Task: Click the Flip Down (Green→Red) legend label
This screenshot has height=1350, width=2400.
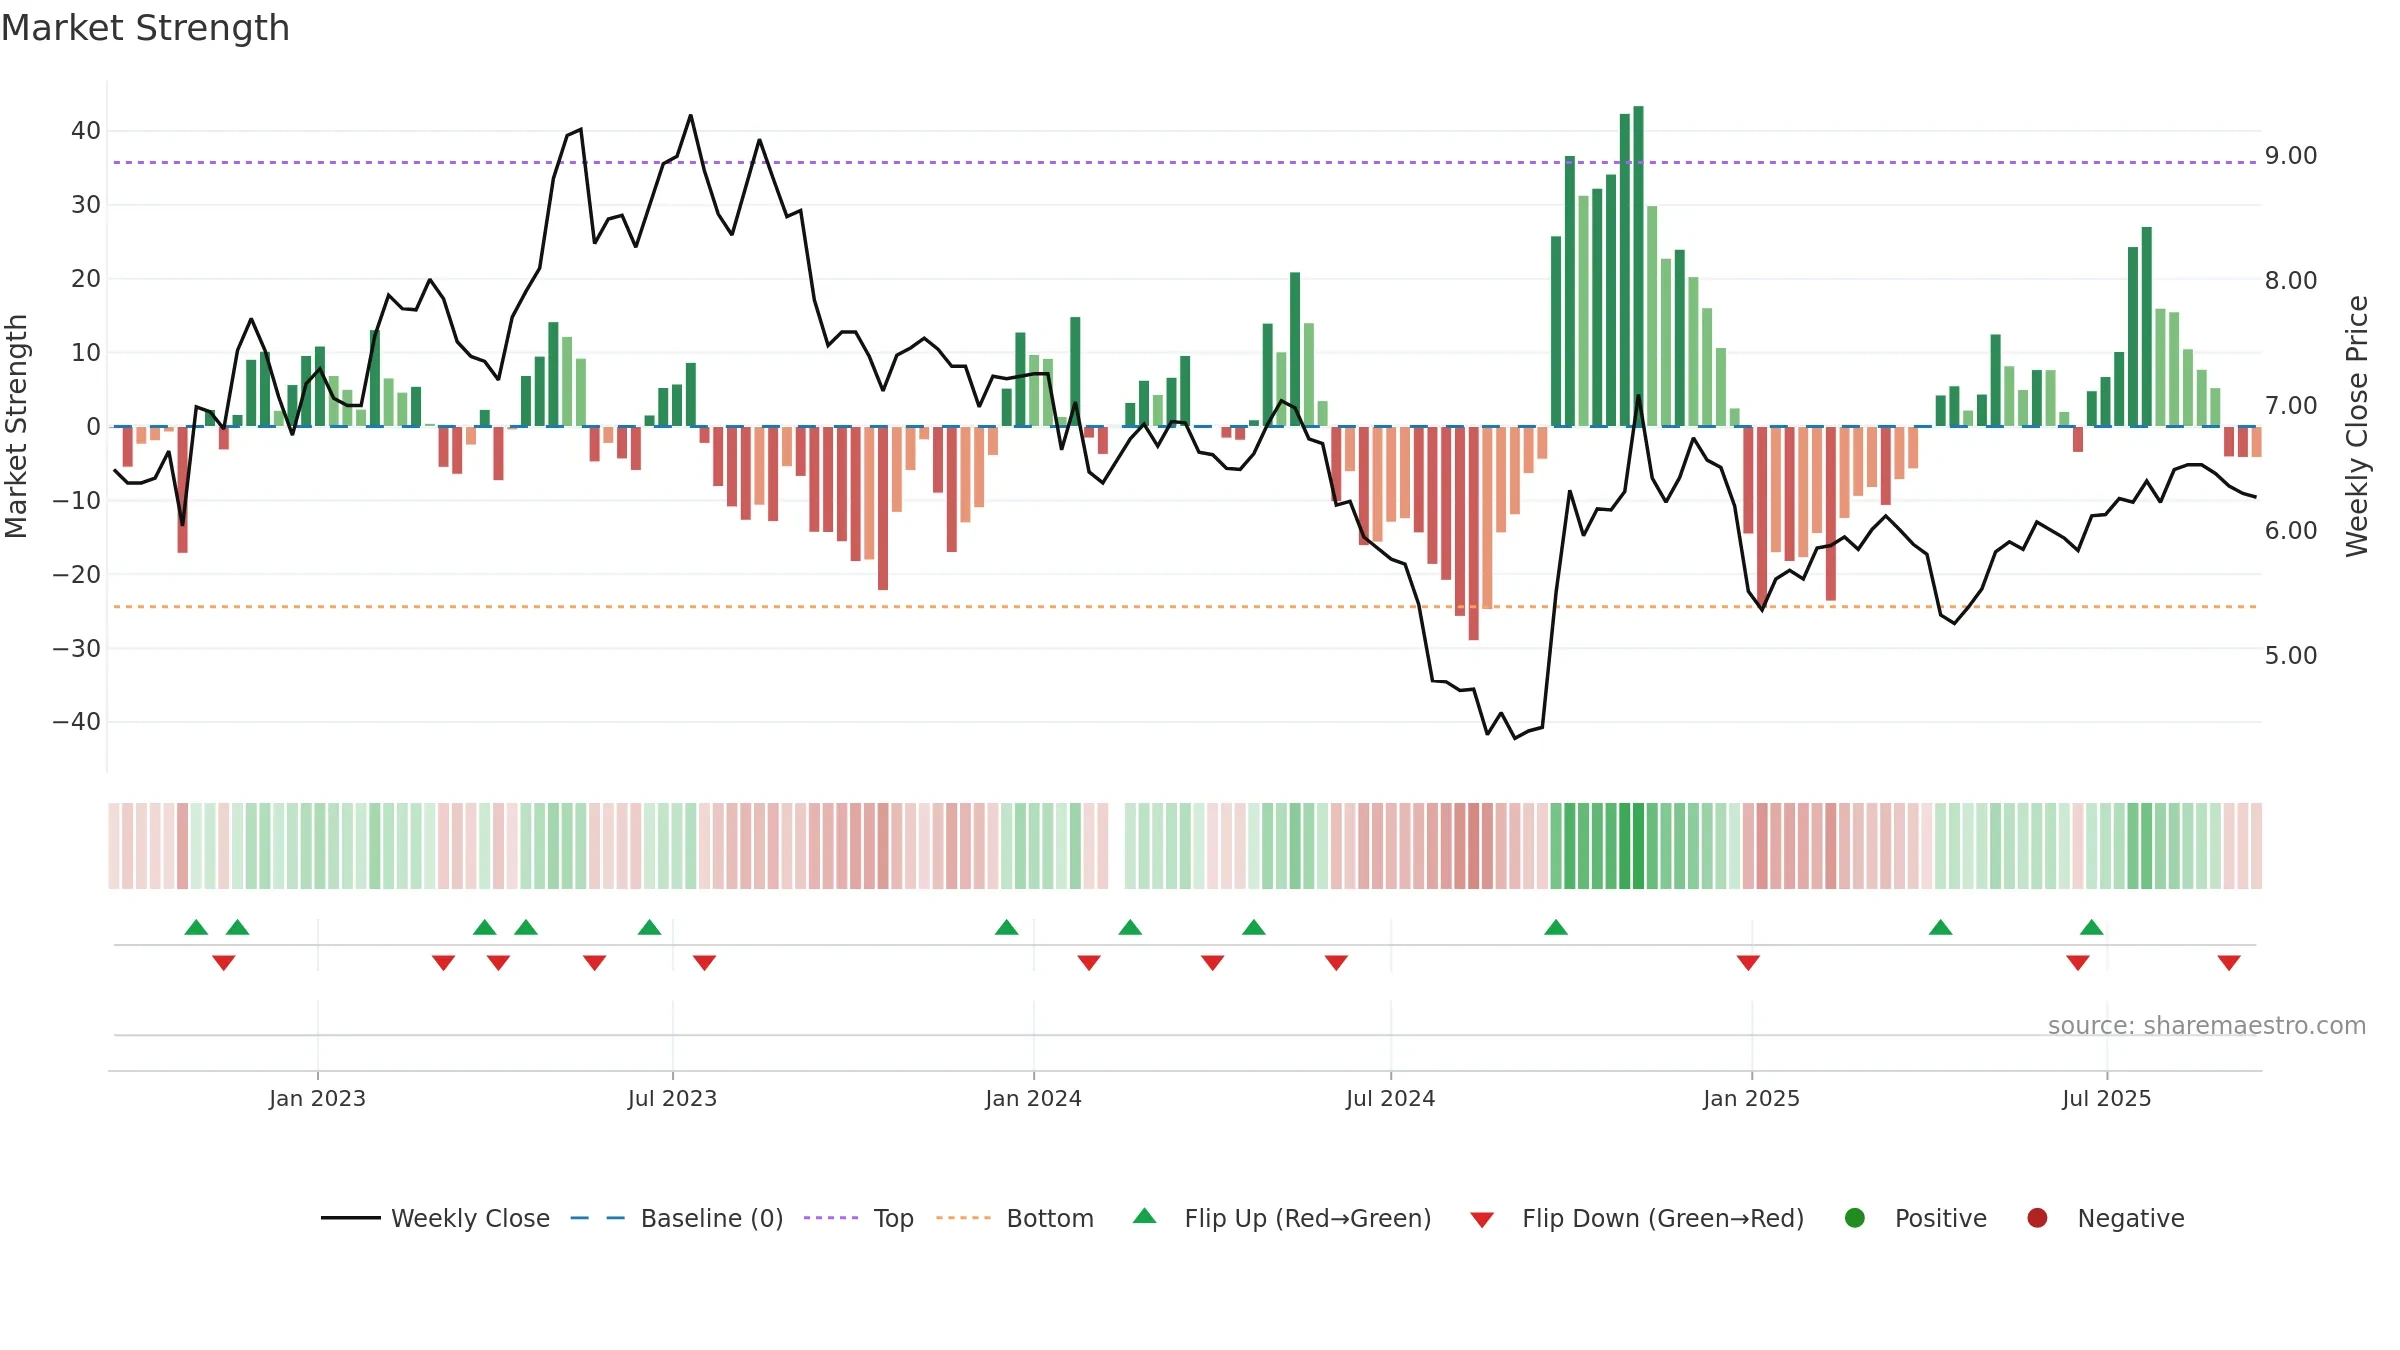Action: click(1663, 1218)
